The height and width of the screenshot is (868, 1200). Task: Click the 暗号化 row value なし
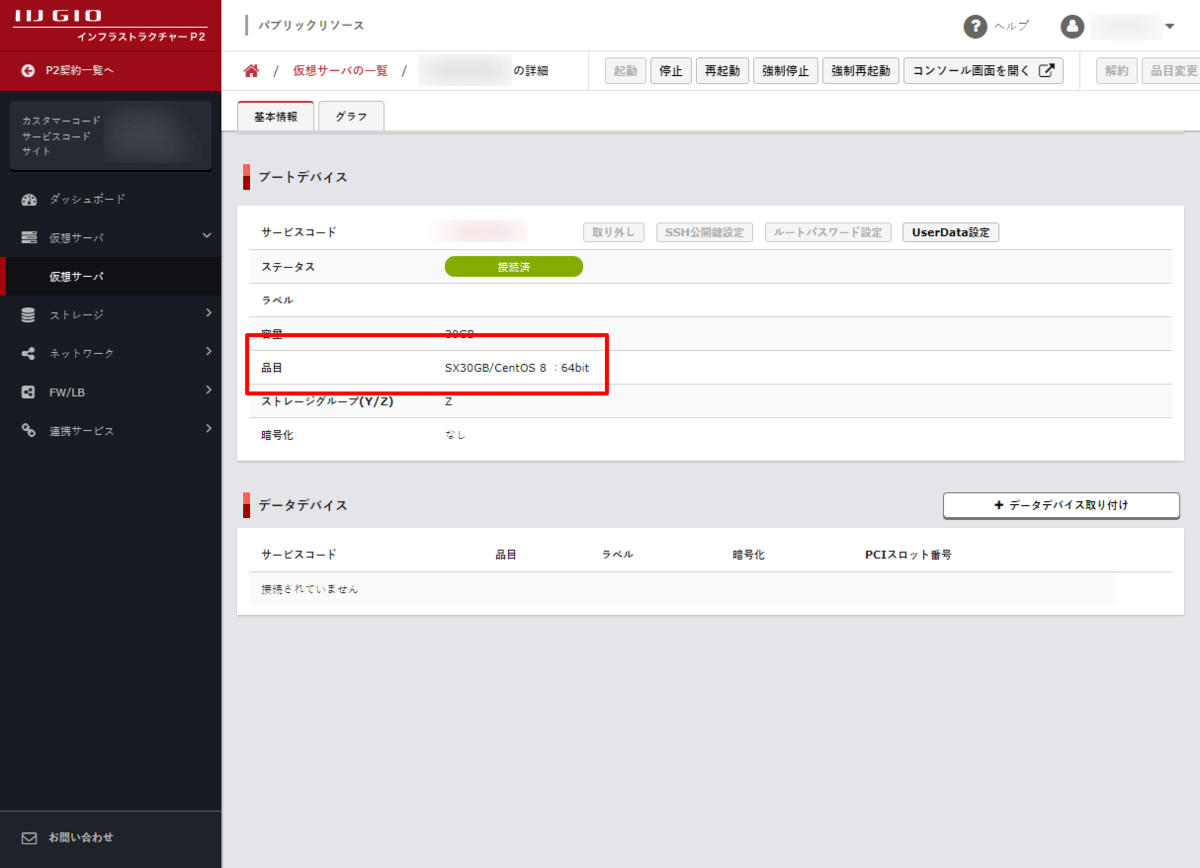[x=455, y=435]
